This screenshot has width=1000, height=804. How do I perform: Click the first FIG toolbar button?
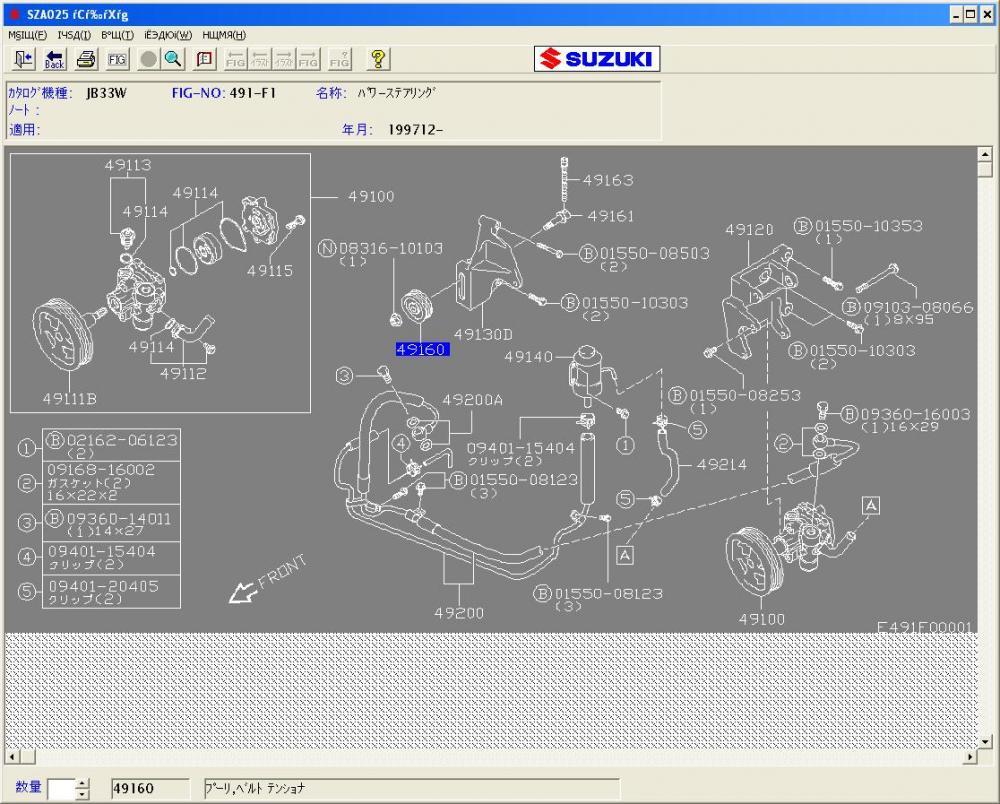[x=117, y=59]
